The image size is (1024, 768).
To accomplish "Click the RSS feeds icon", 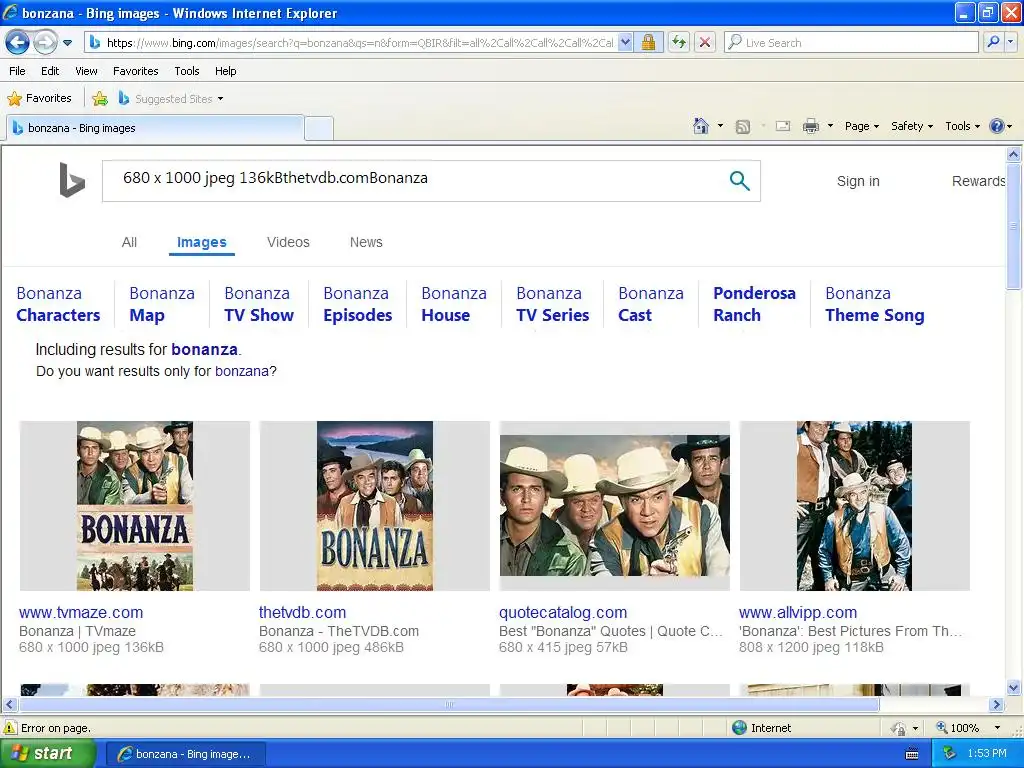I will 743,127.
